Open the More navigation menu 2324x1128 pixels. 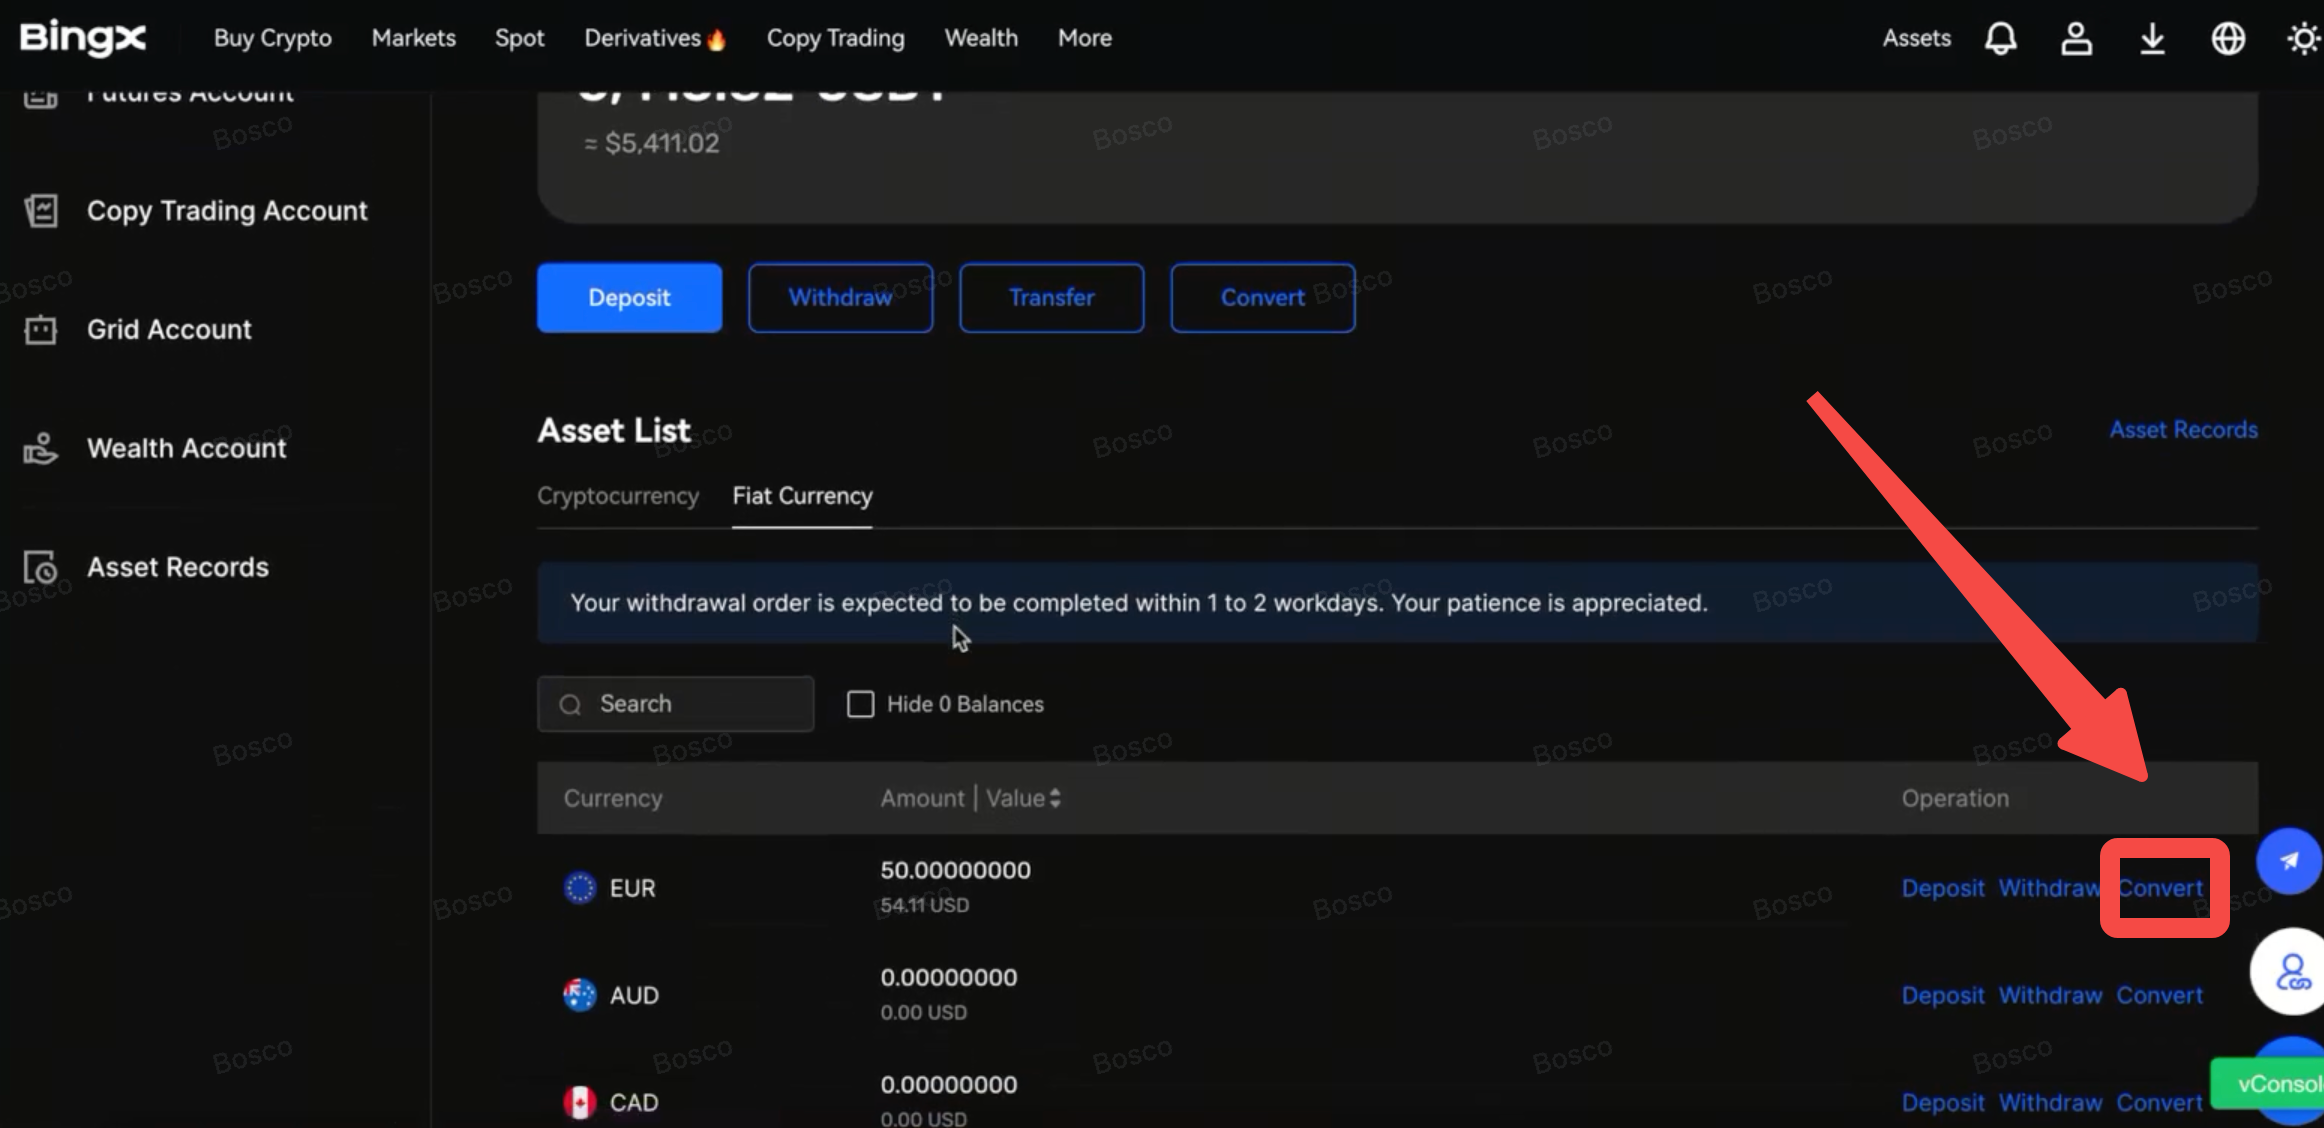pos(1084,38)
